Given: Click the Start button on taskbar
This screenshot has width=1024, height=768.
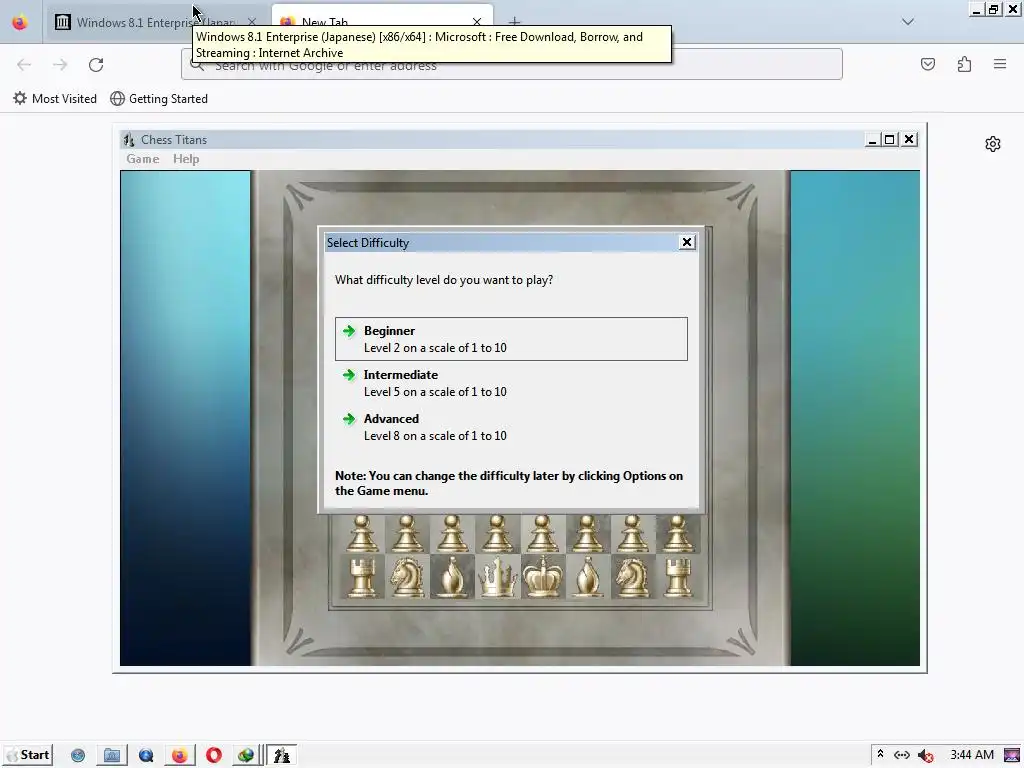Looking at the screenshot, I should (28, 755).
